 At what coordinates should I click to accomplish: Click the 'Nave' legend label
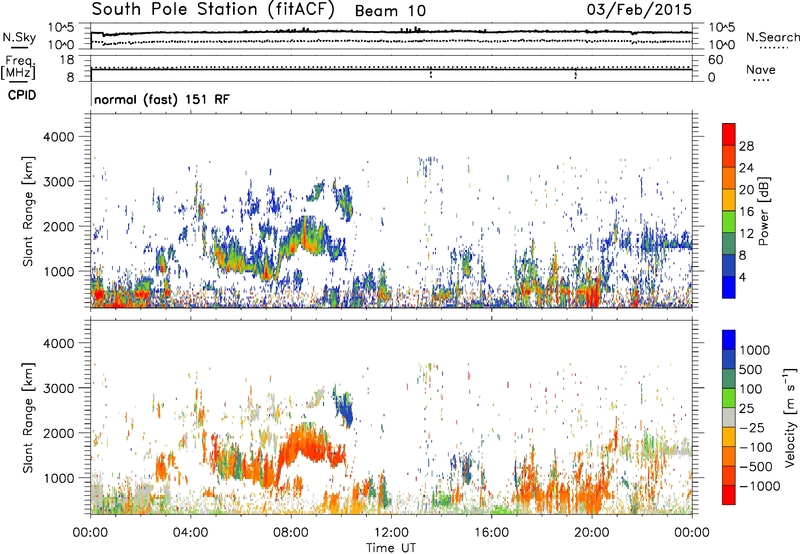coord(761,69)
